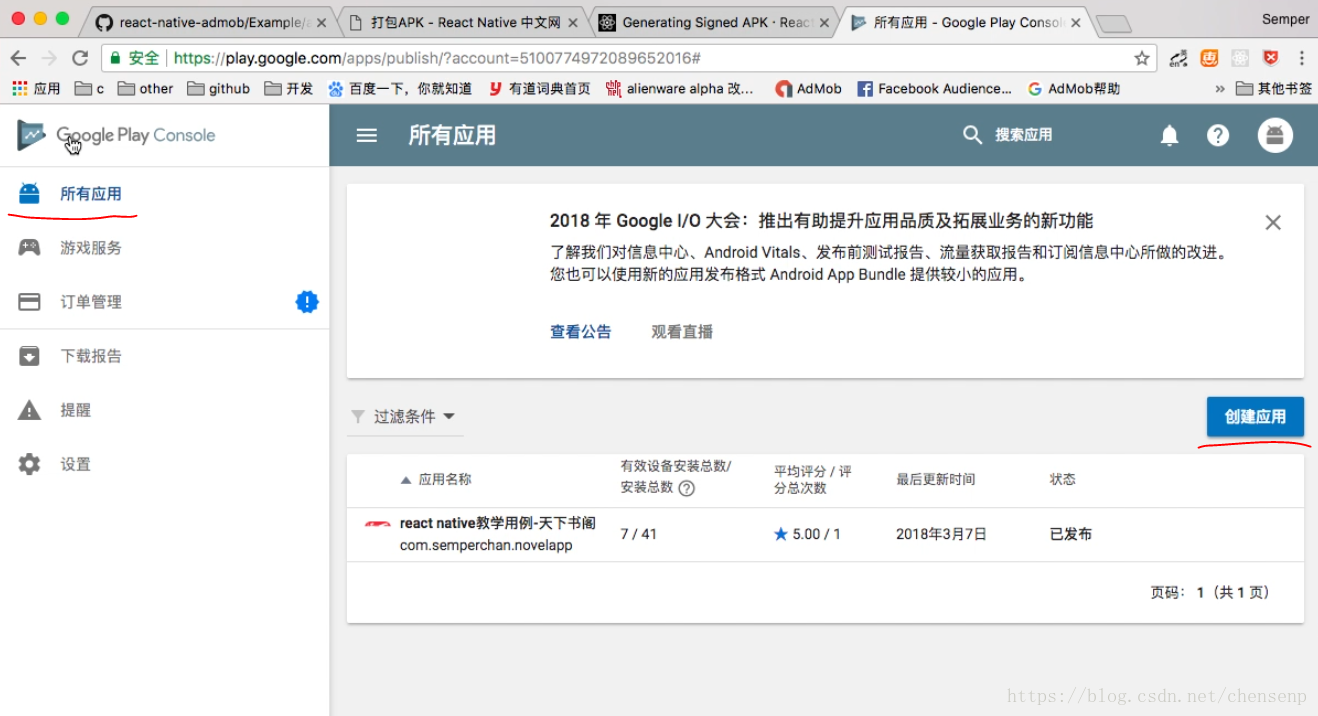The width and height of the screenshot is (1318, 716).
Task: Dismiss the Google I/O announcement with X
Action: click(1273, 222)
